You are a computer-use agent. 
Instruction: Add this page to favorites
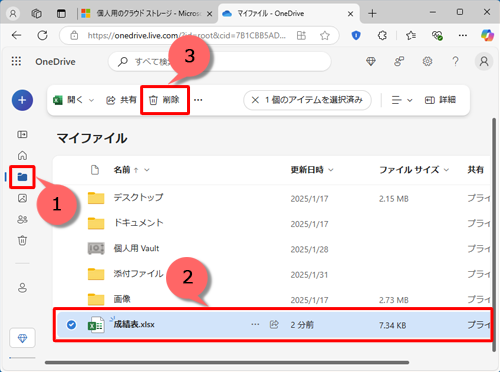(324, 35)
